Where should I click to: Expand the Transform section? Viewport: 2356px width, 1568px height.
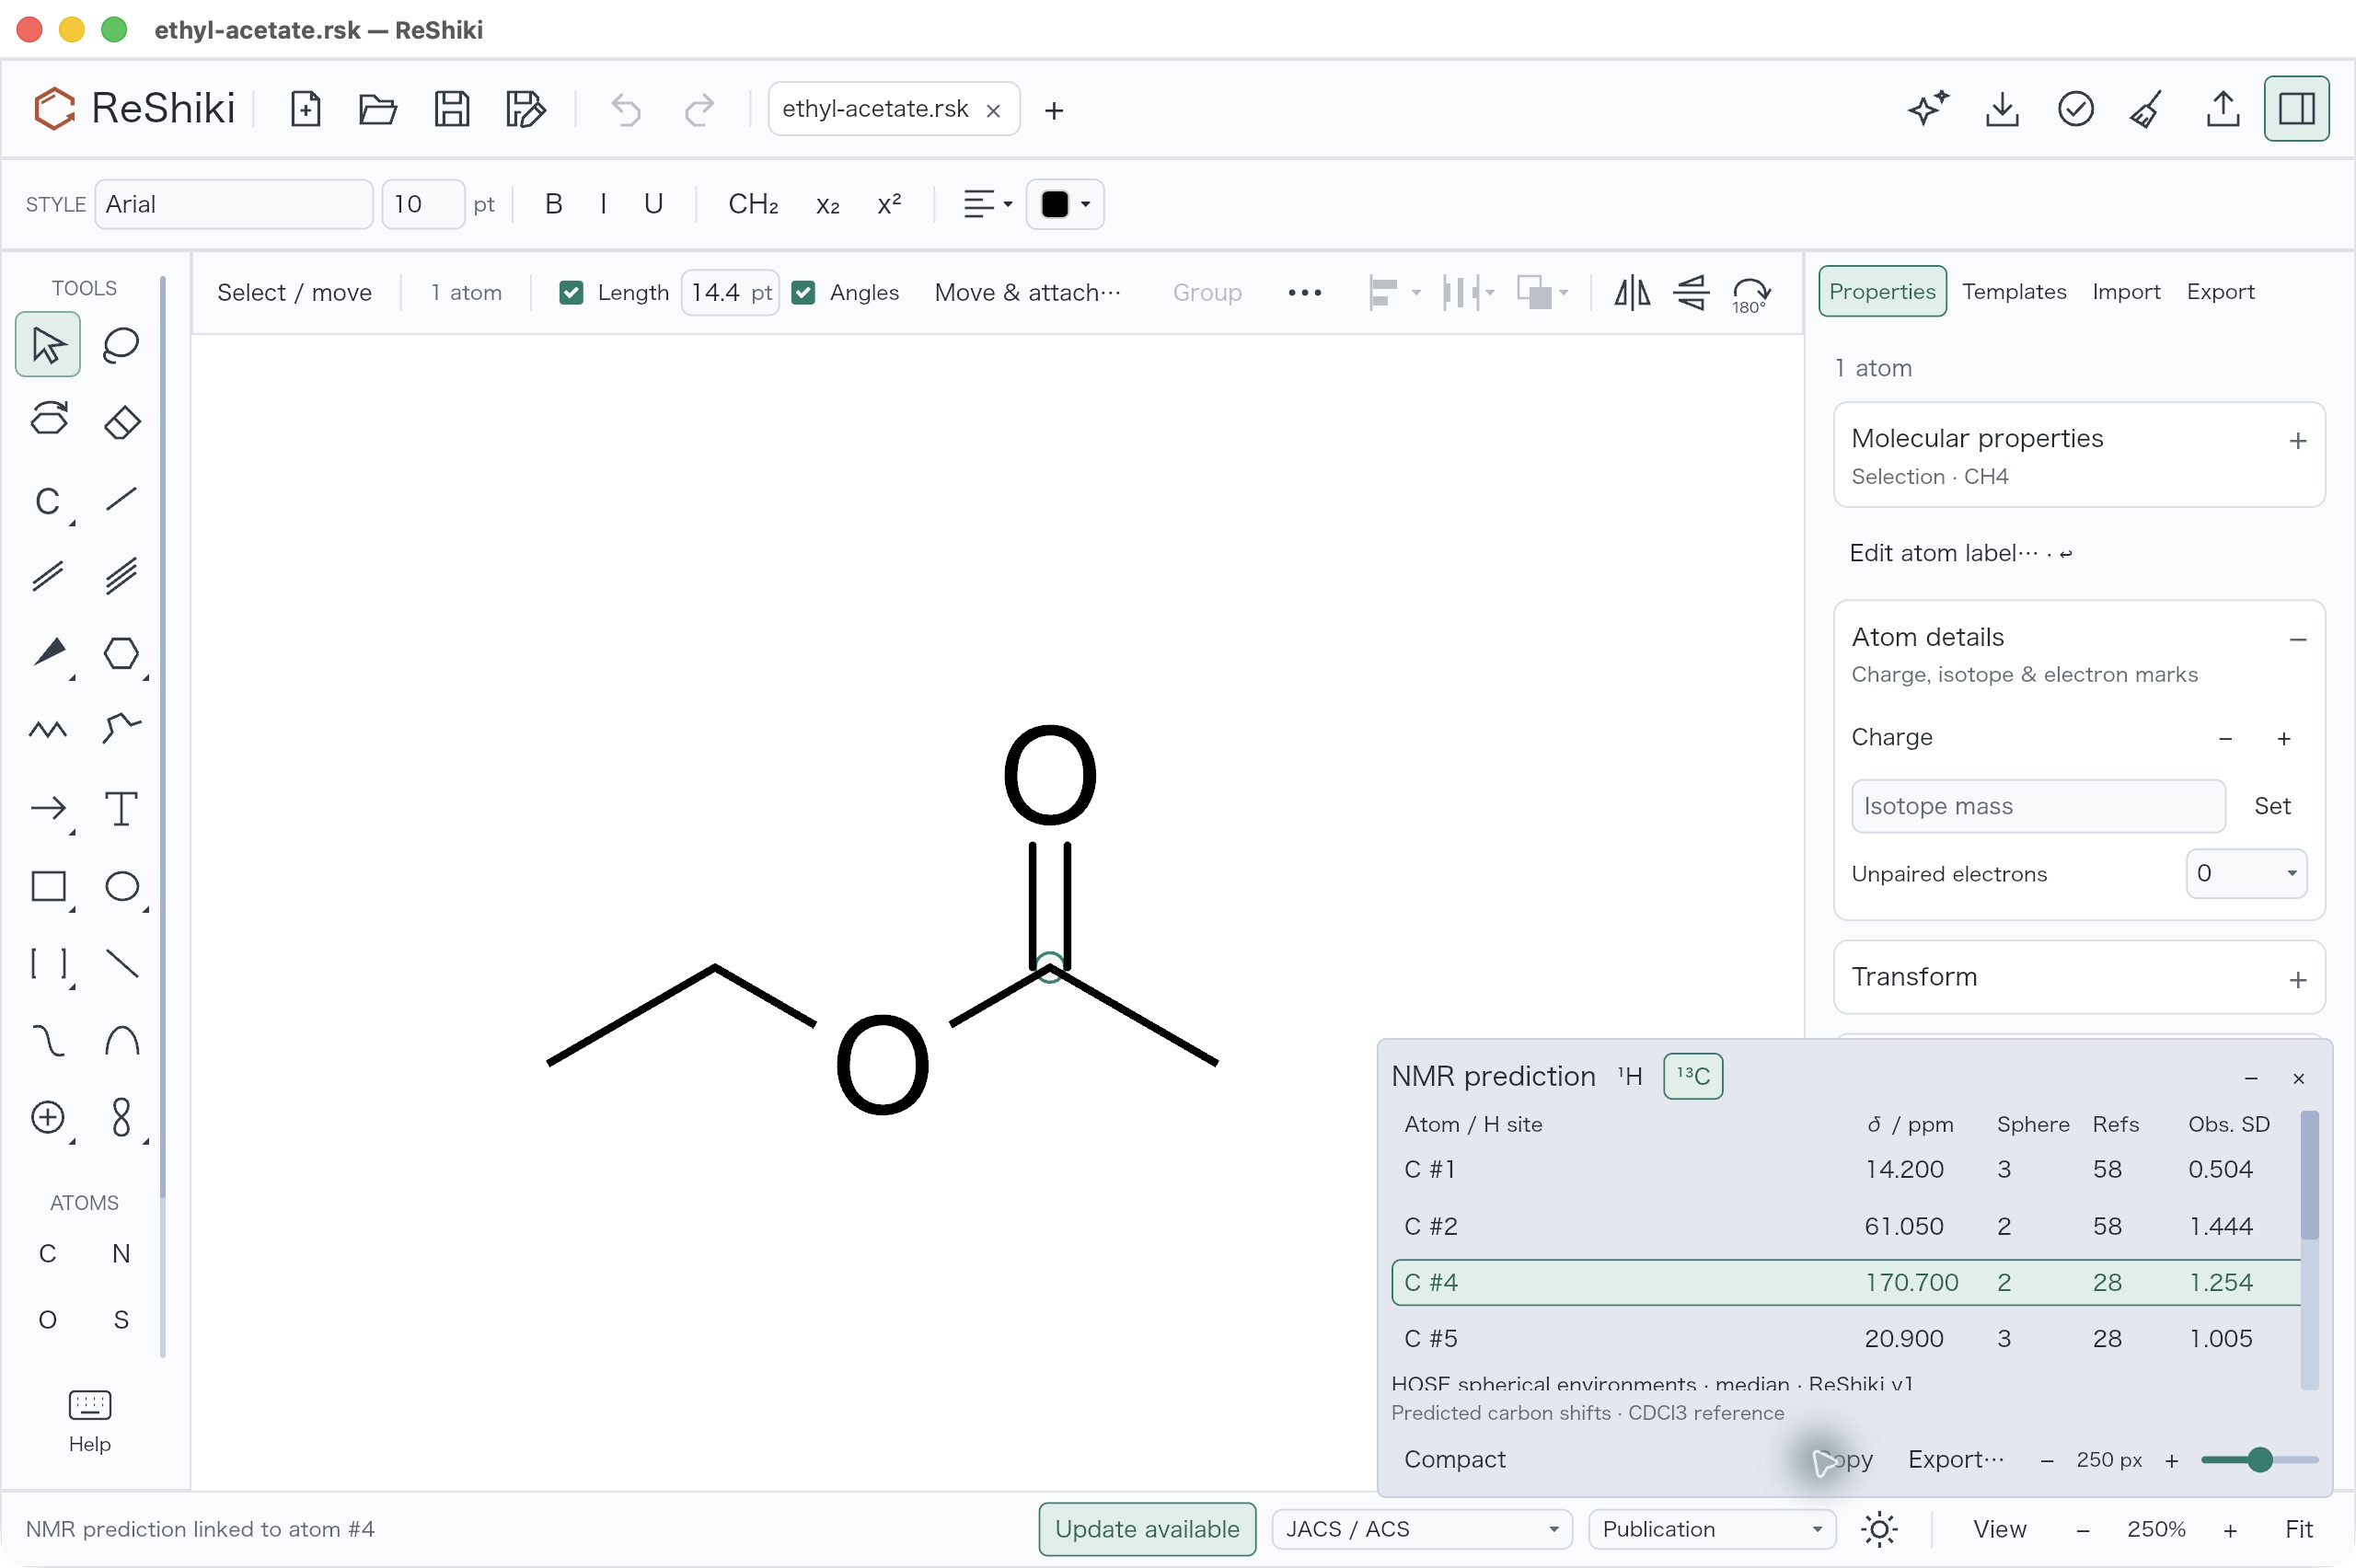click(x=2298, y=980)
